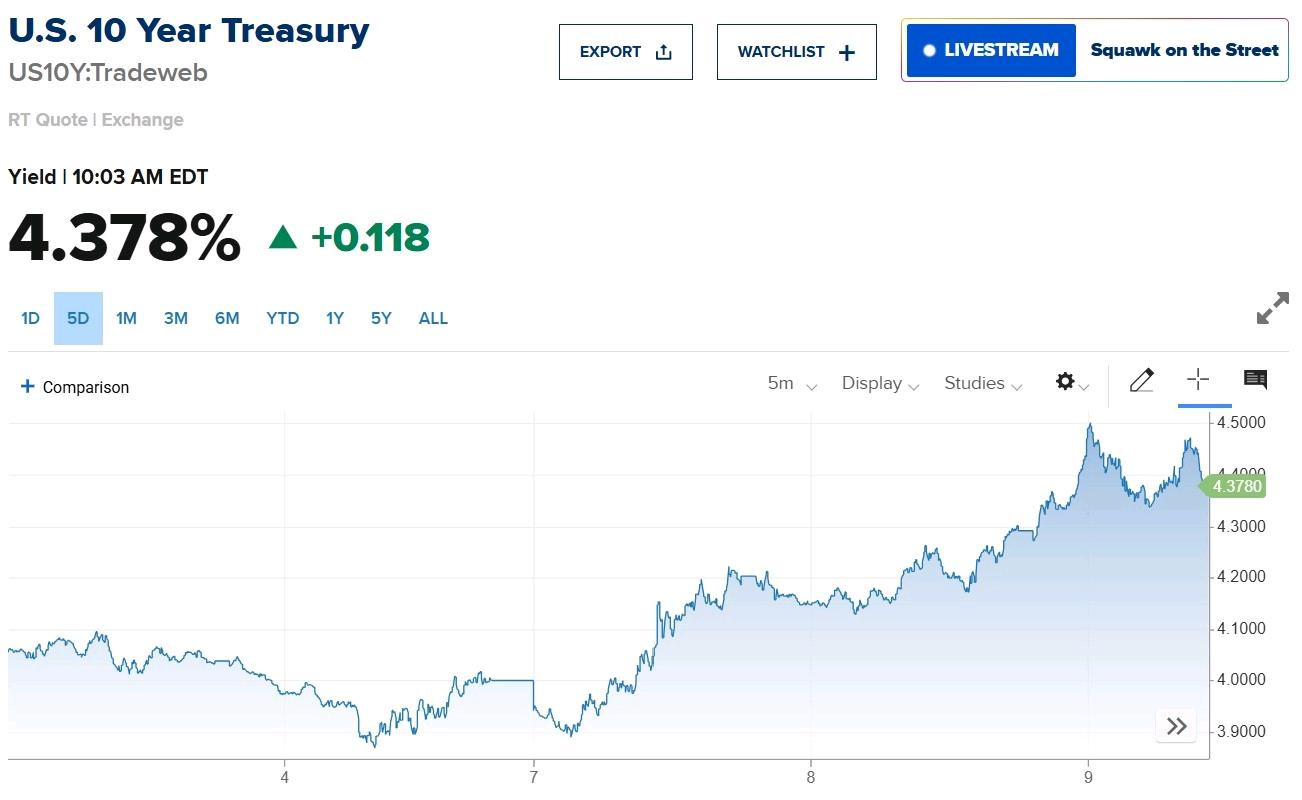Open Squawk on the Street link
Image resolution: width=1302 pixels, height=800 pixels.
click(1184, 50)
